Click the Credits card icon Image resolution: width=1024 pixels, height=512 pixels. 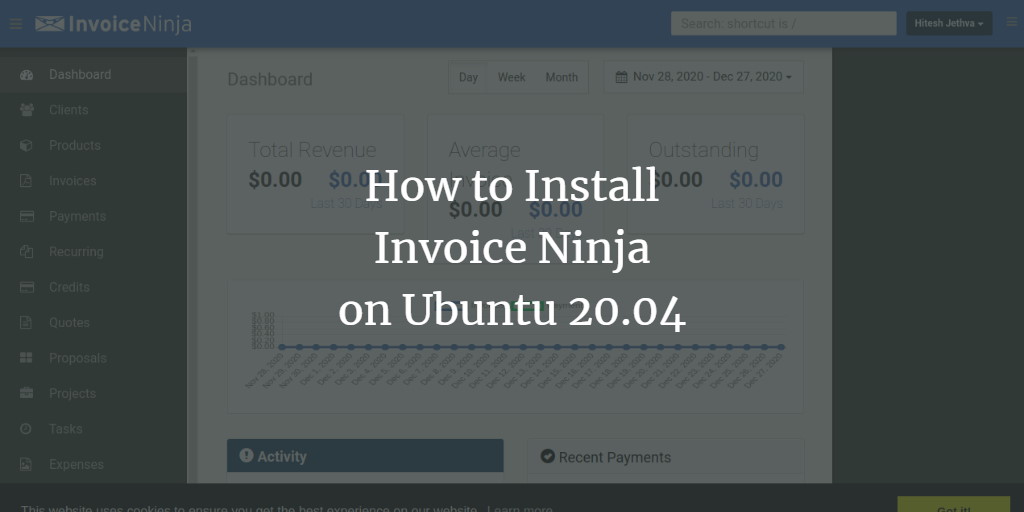[x=27, y=287]
